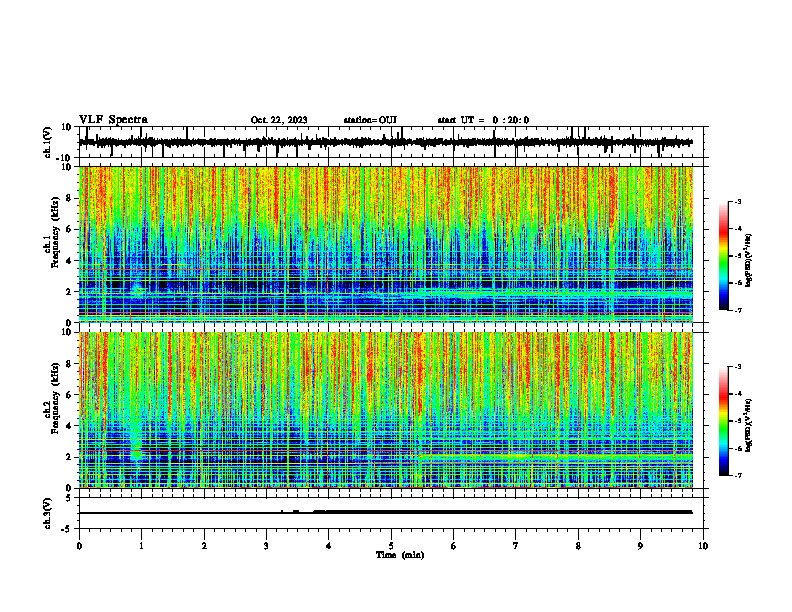Click time axis tick label "1"
Screen dimensions: 792x612
coord(141,546)
